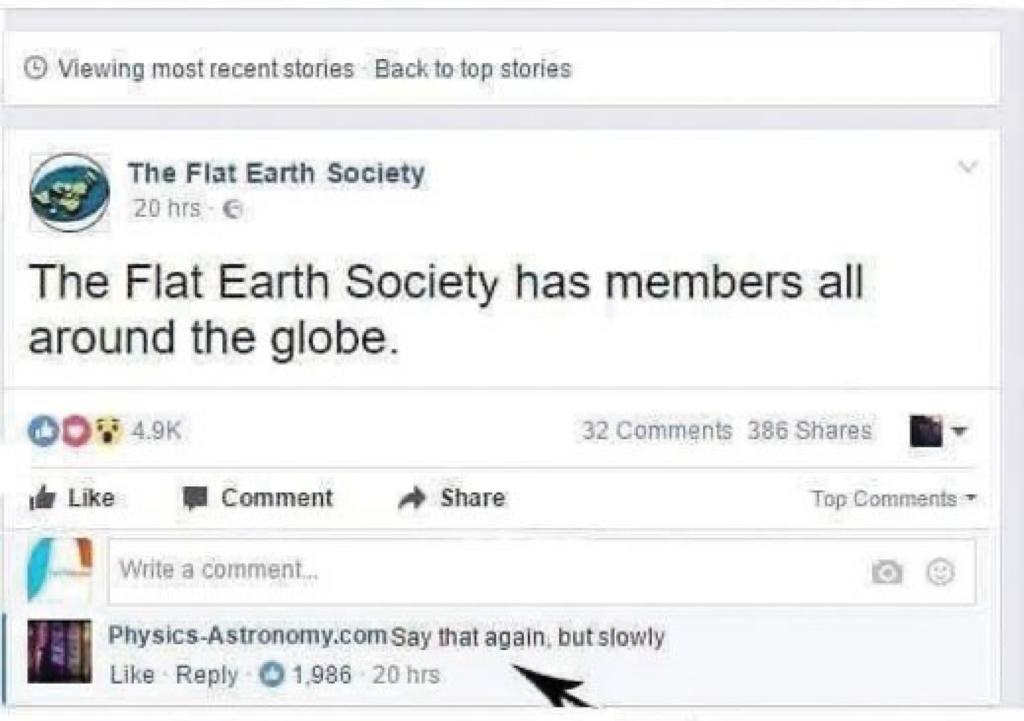Screen dimensions: 1024x721
Task: Reply to the Physics-Astronomy.com comment
Action: 206,675
